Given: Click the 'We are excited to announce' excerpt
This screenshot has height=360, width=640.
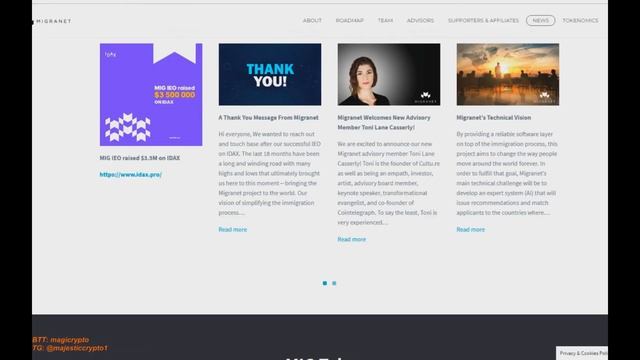Looking at the screenshot, I should 389,183.
